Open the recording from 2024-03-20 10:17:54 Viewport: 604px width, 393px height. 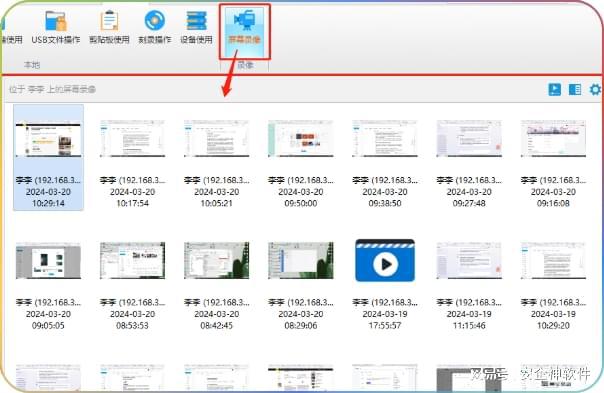click(x=133, y=163)
